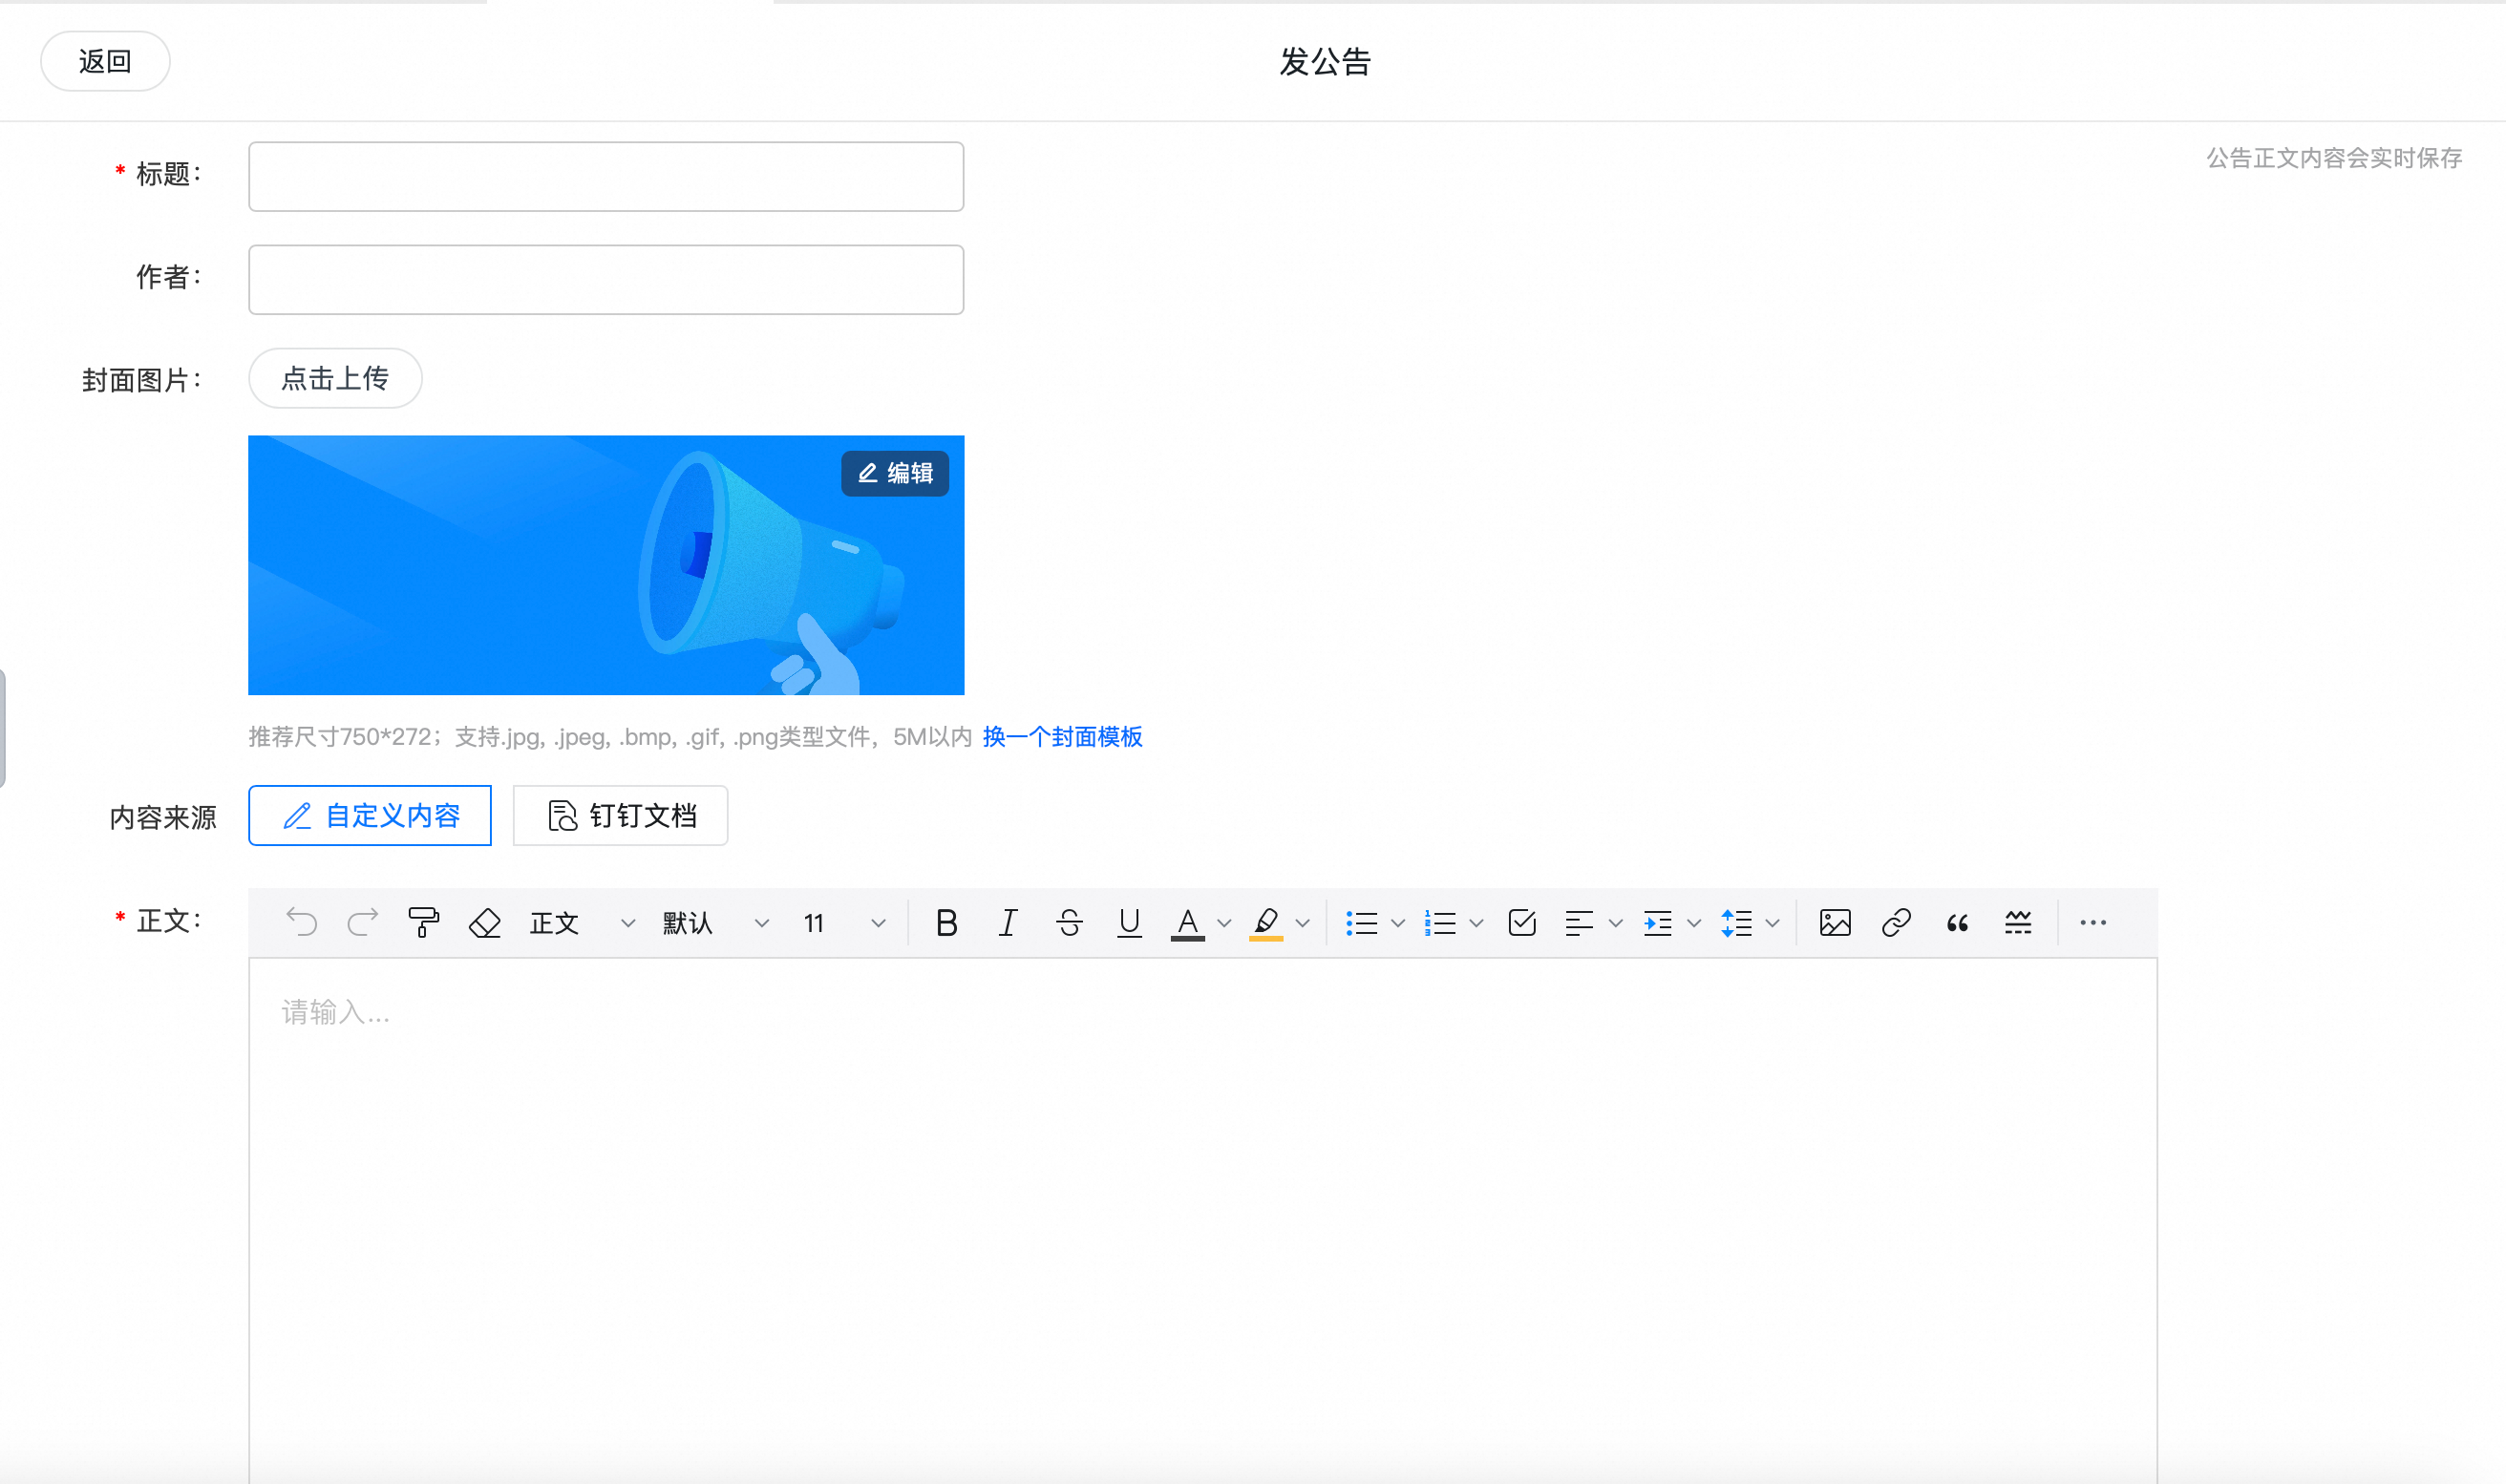The image size is (2506, 1484).
Task: Click the 返回 button
Action: click(x=105, y=61)
